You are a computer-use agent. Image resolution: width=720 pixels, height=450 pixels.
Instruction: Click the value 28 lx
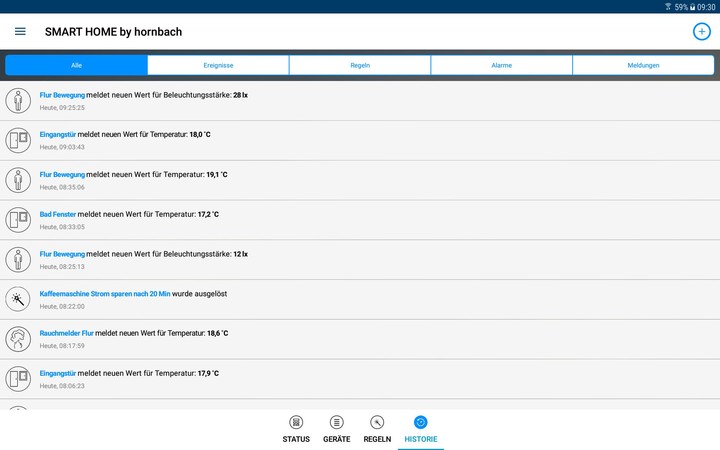[240, 95]
